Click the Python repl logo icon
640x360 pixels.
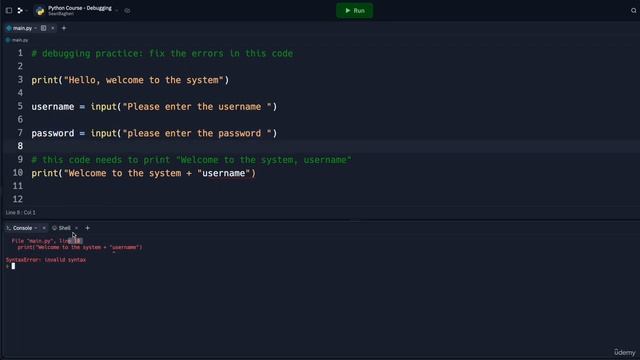tap(40, 11)
